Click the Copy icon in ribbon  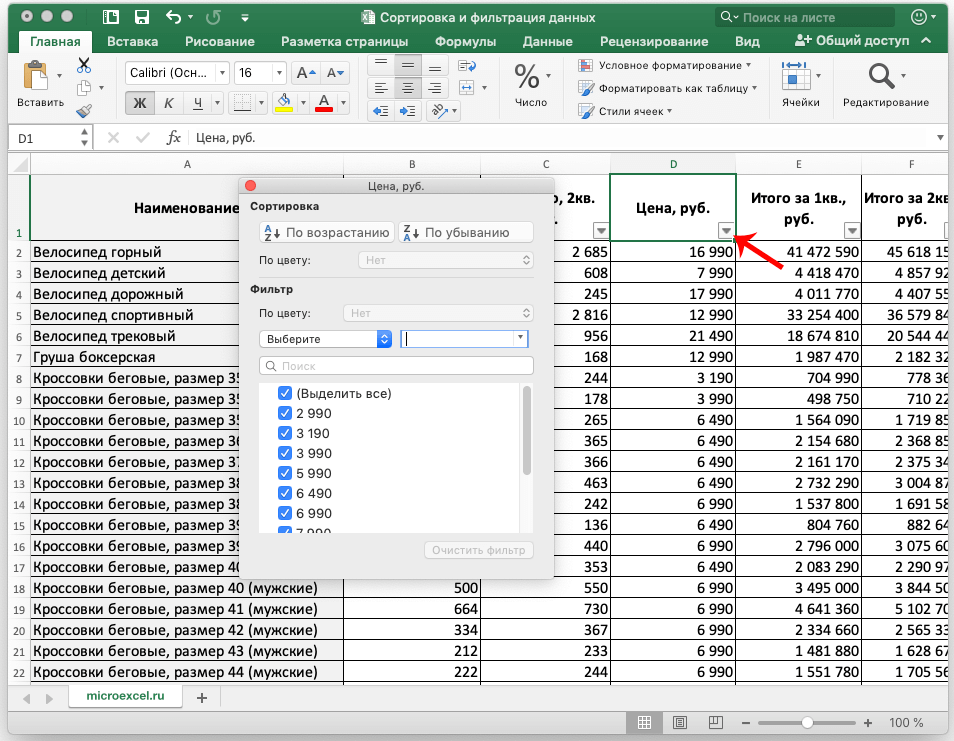(84, 88)
